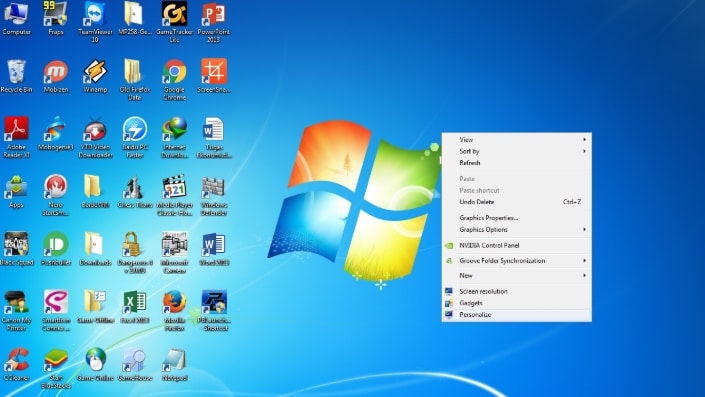705x397 pixels.
Task: Click the PowerPoint 2013 shortcut icon
Action: tap(214, 22)
